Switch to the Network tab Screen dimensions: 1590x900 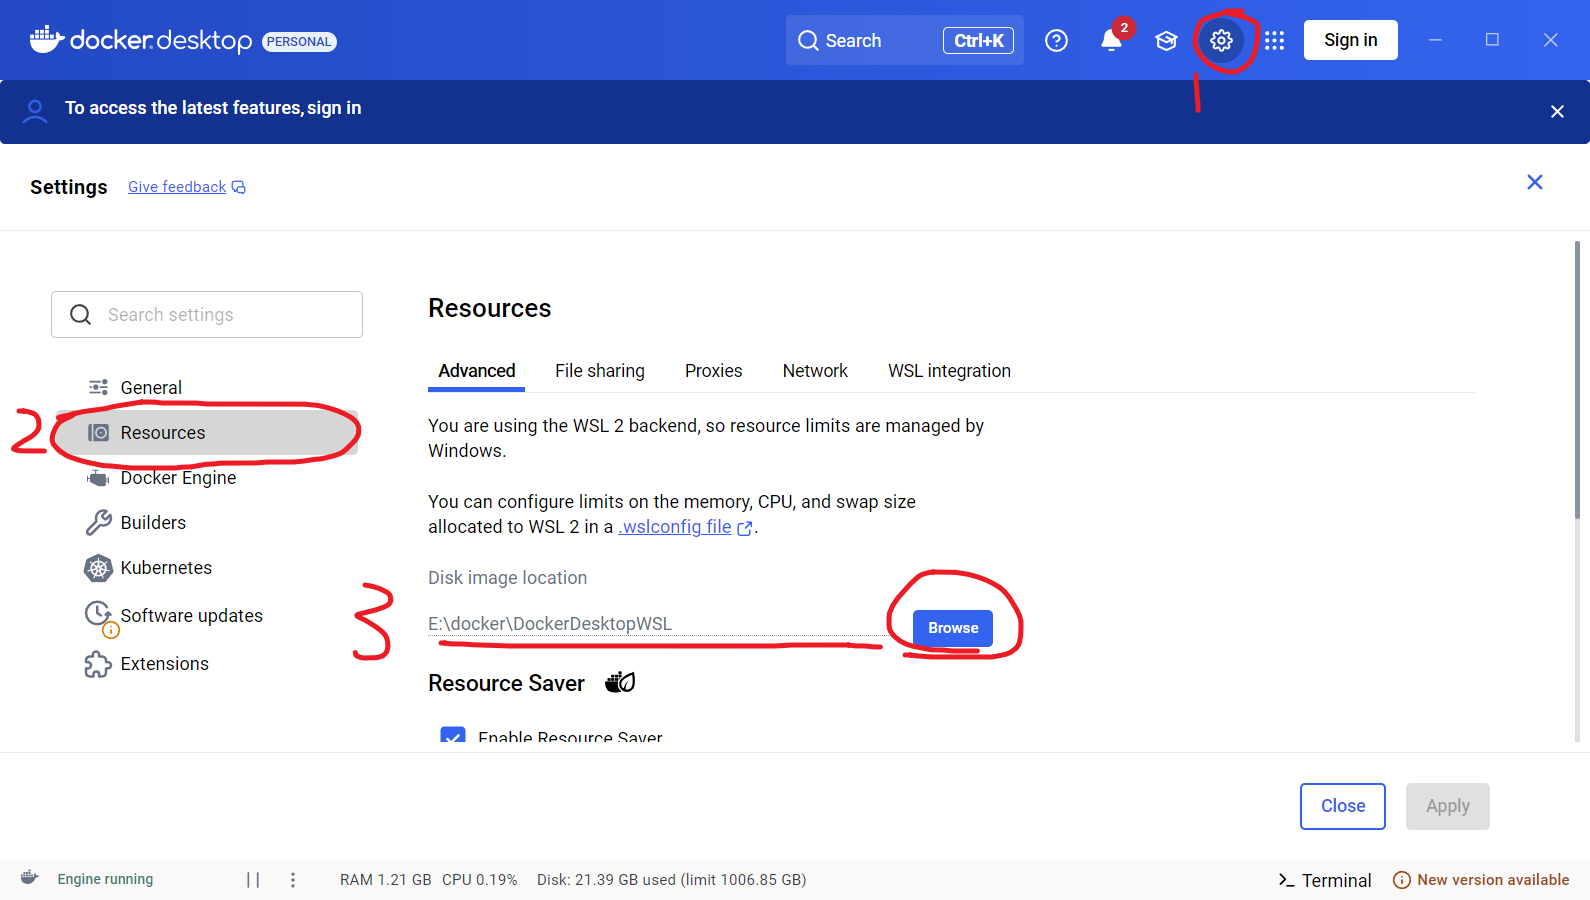point(815,371)
